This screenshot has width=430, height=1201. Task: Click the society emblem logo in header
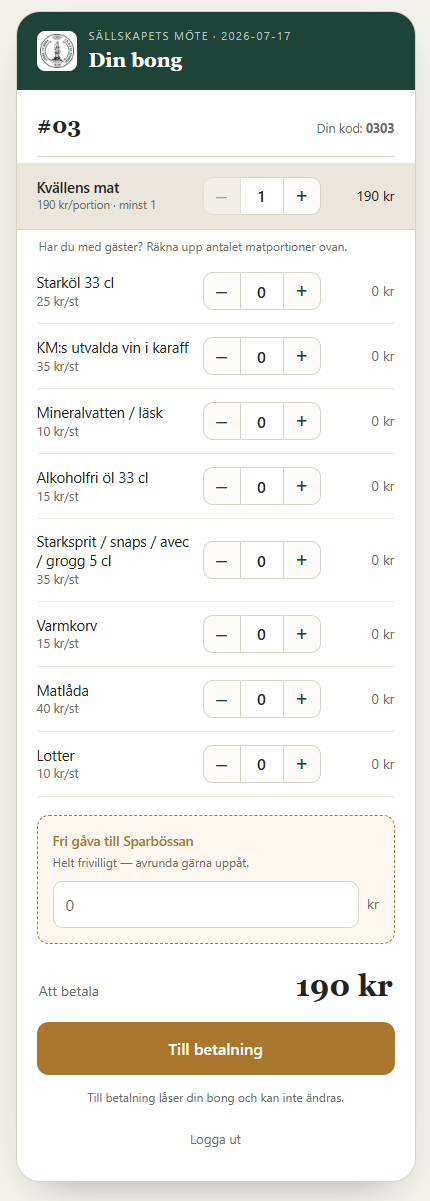57,51
